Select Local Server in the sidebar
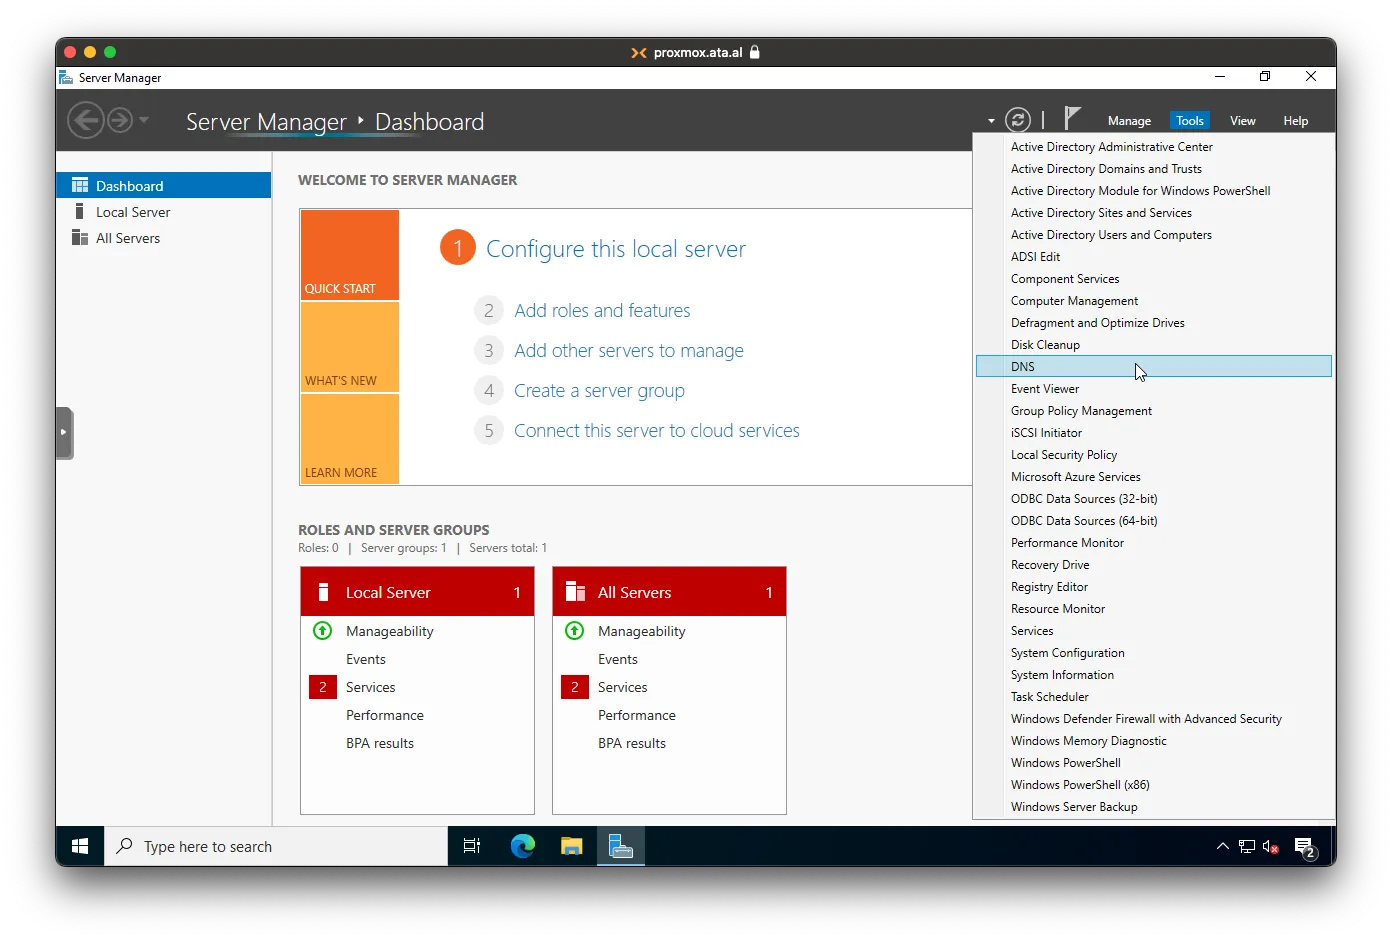 tap(164, 212)
